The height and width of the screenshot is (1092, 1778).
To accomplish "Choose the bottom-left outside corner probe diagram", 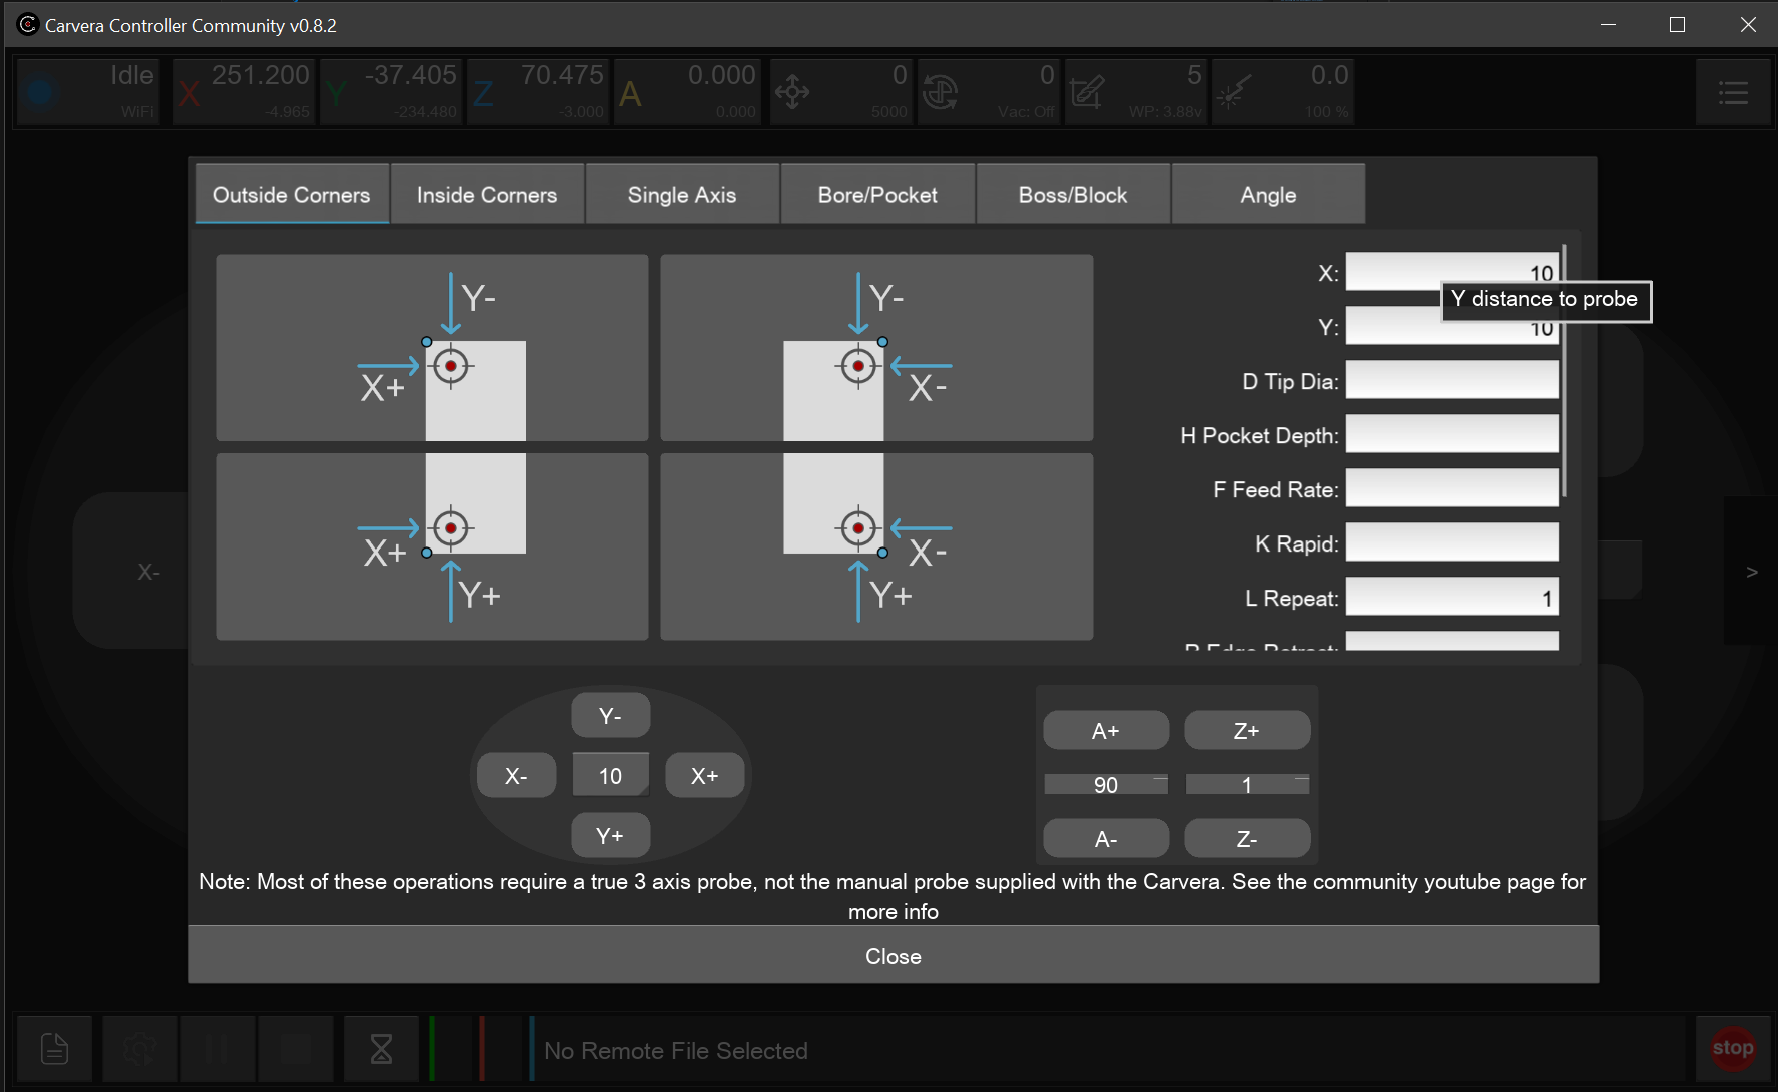I will [432, 546].
